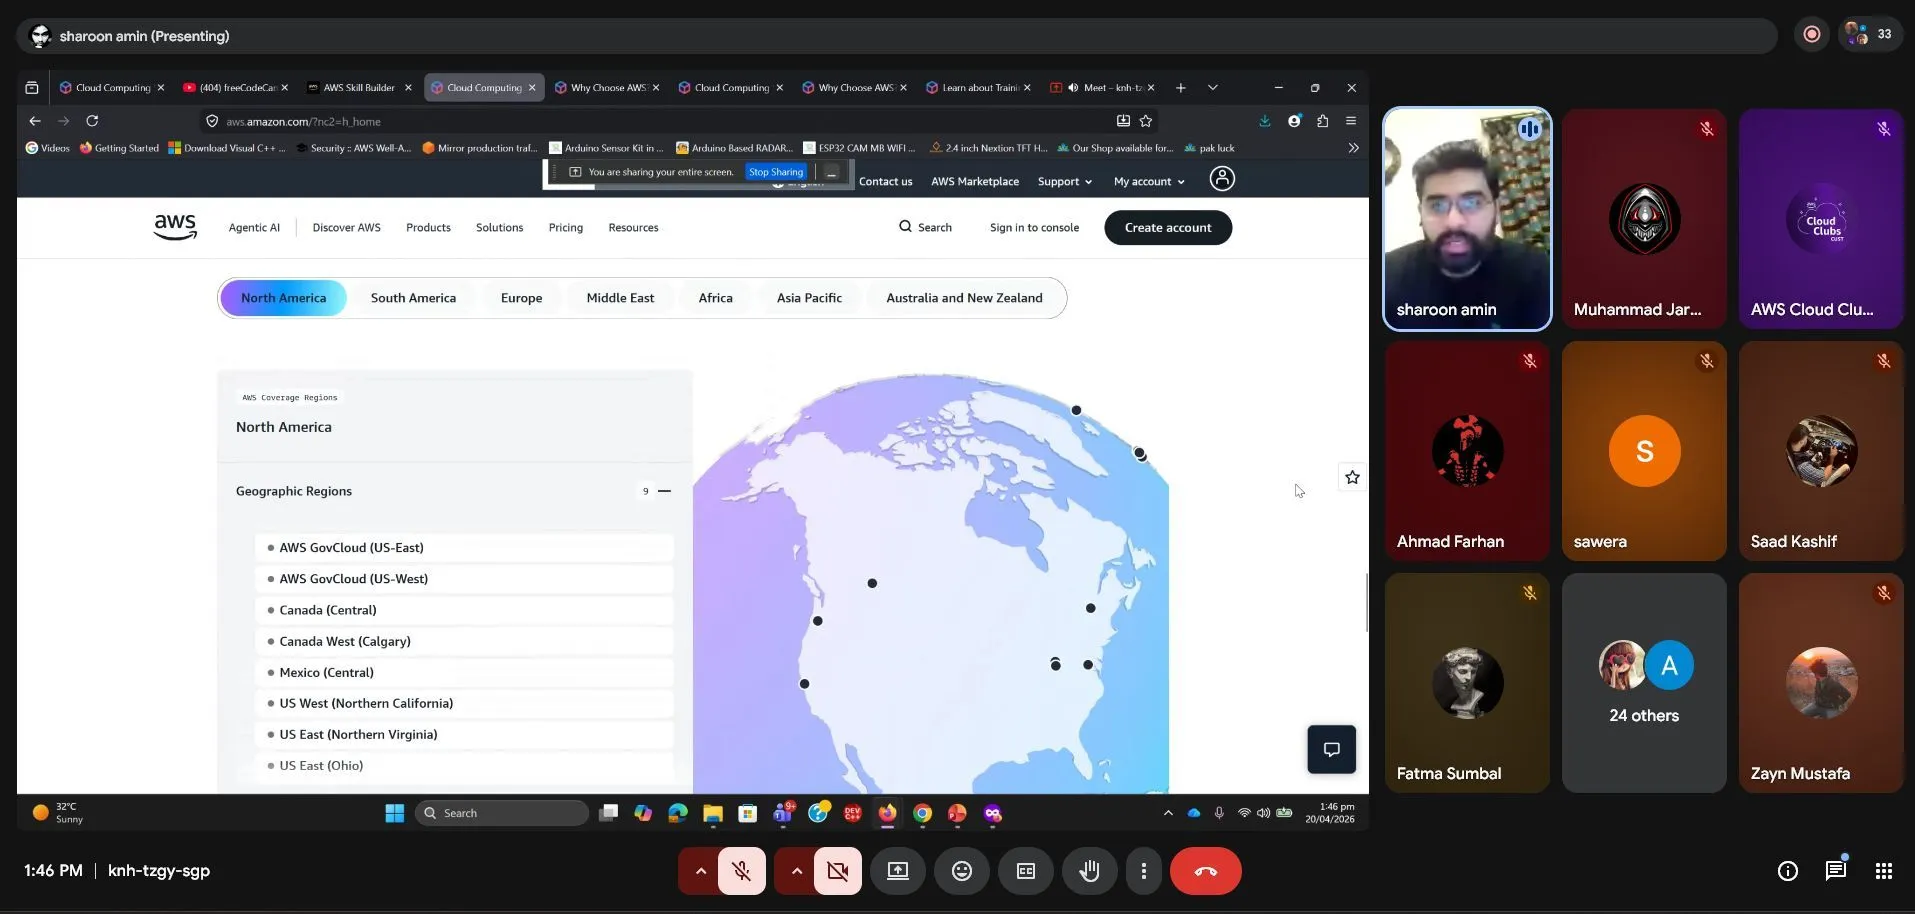Click the AWS logo
The height and width of the screenshot is (914, 1915).
tap(175, 227)
